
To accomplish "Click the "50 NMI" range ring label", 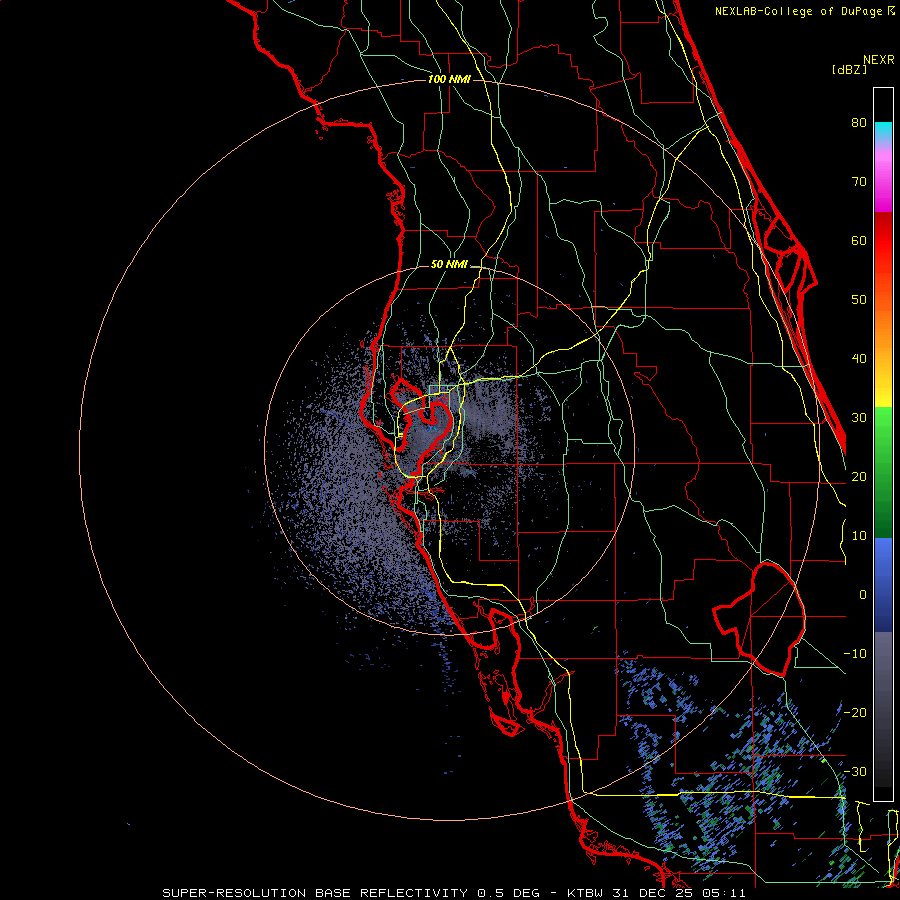I will pos(449,264).
